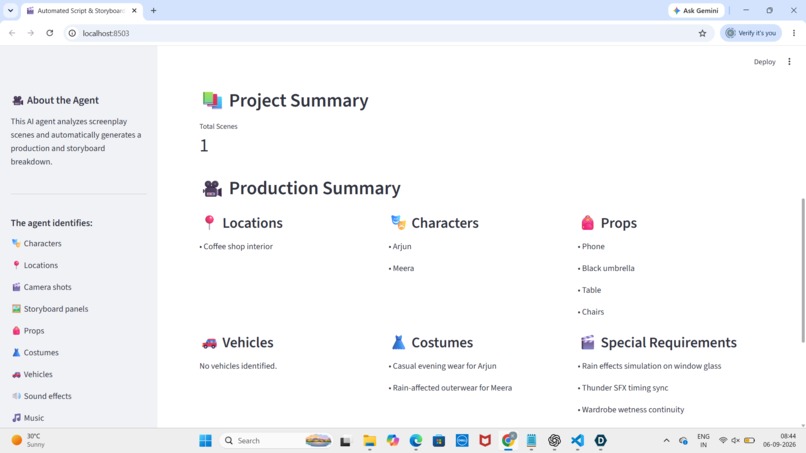The height and width of the screenshot is (453, 806).
Task: View site information icon in address bar
Action: coord(72,33)
